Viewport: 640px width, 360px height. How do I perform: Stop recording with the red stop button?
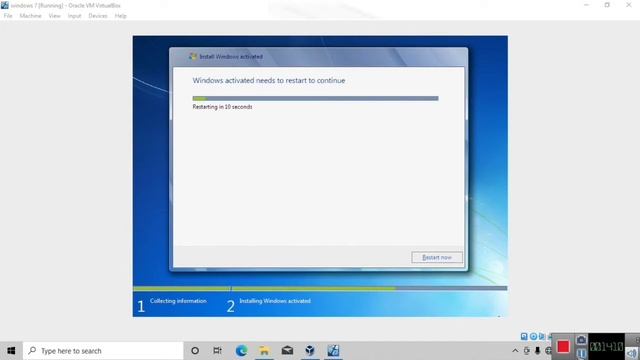pos(563,347)
